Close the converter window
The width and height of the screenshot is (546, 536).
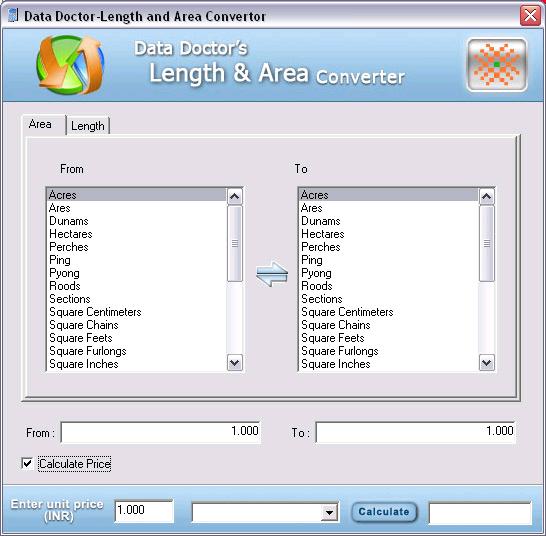pos(530,16)
